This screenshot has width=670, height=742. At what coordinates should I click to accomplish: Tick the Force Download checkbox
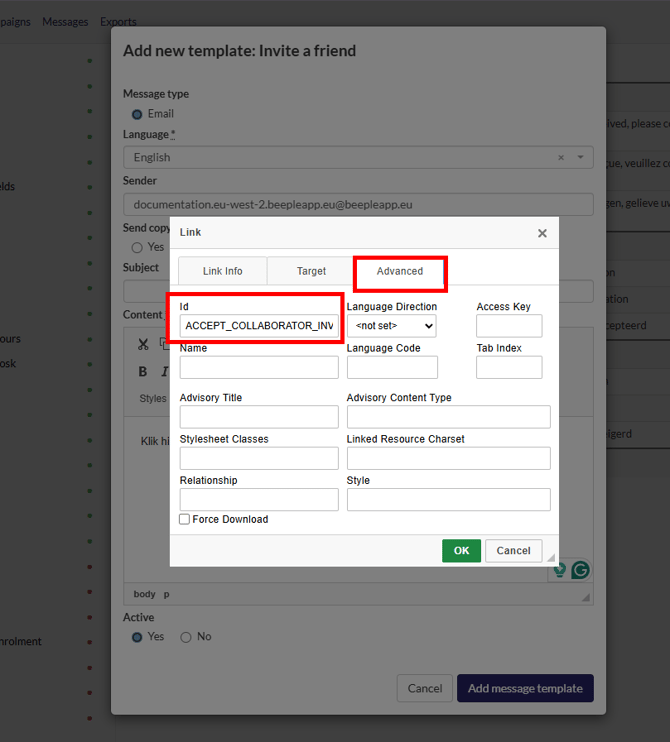tap(185, 519)
